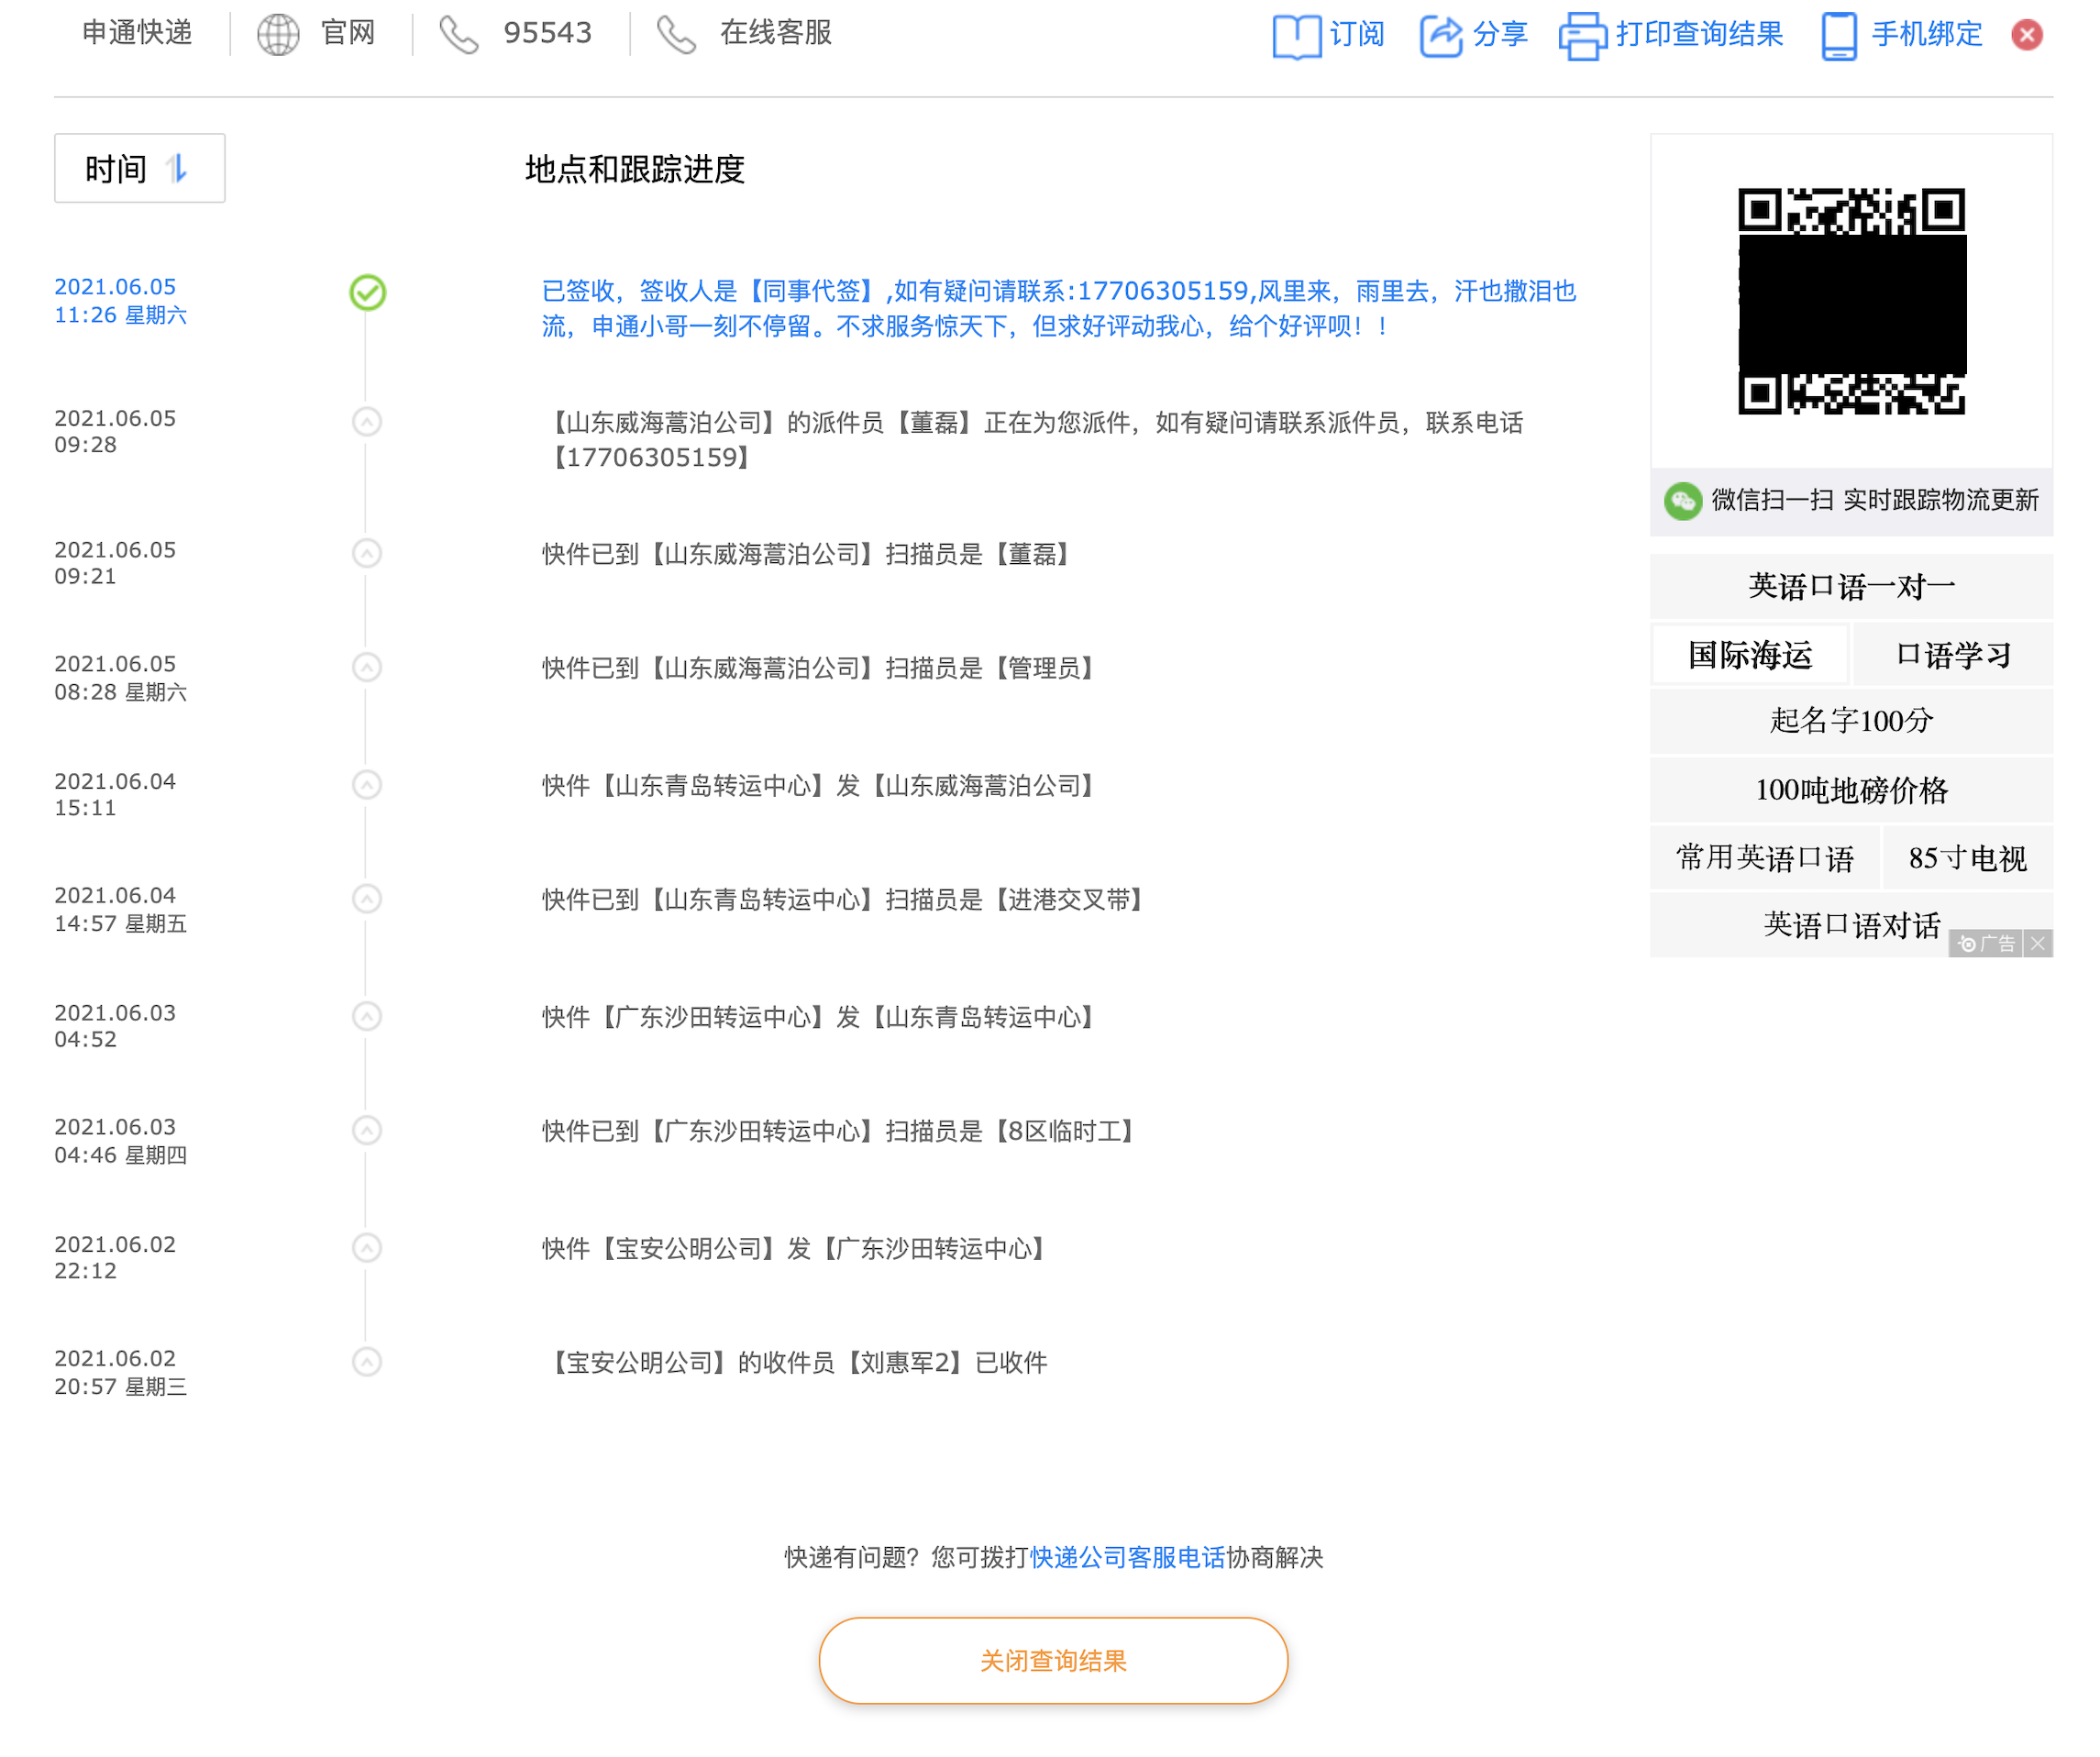Open the 快递公司客服电话 link
The image size is (2100, 1757).
pyautogui.click(x=1127, y=1557)
